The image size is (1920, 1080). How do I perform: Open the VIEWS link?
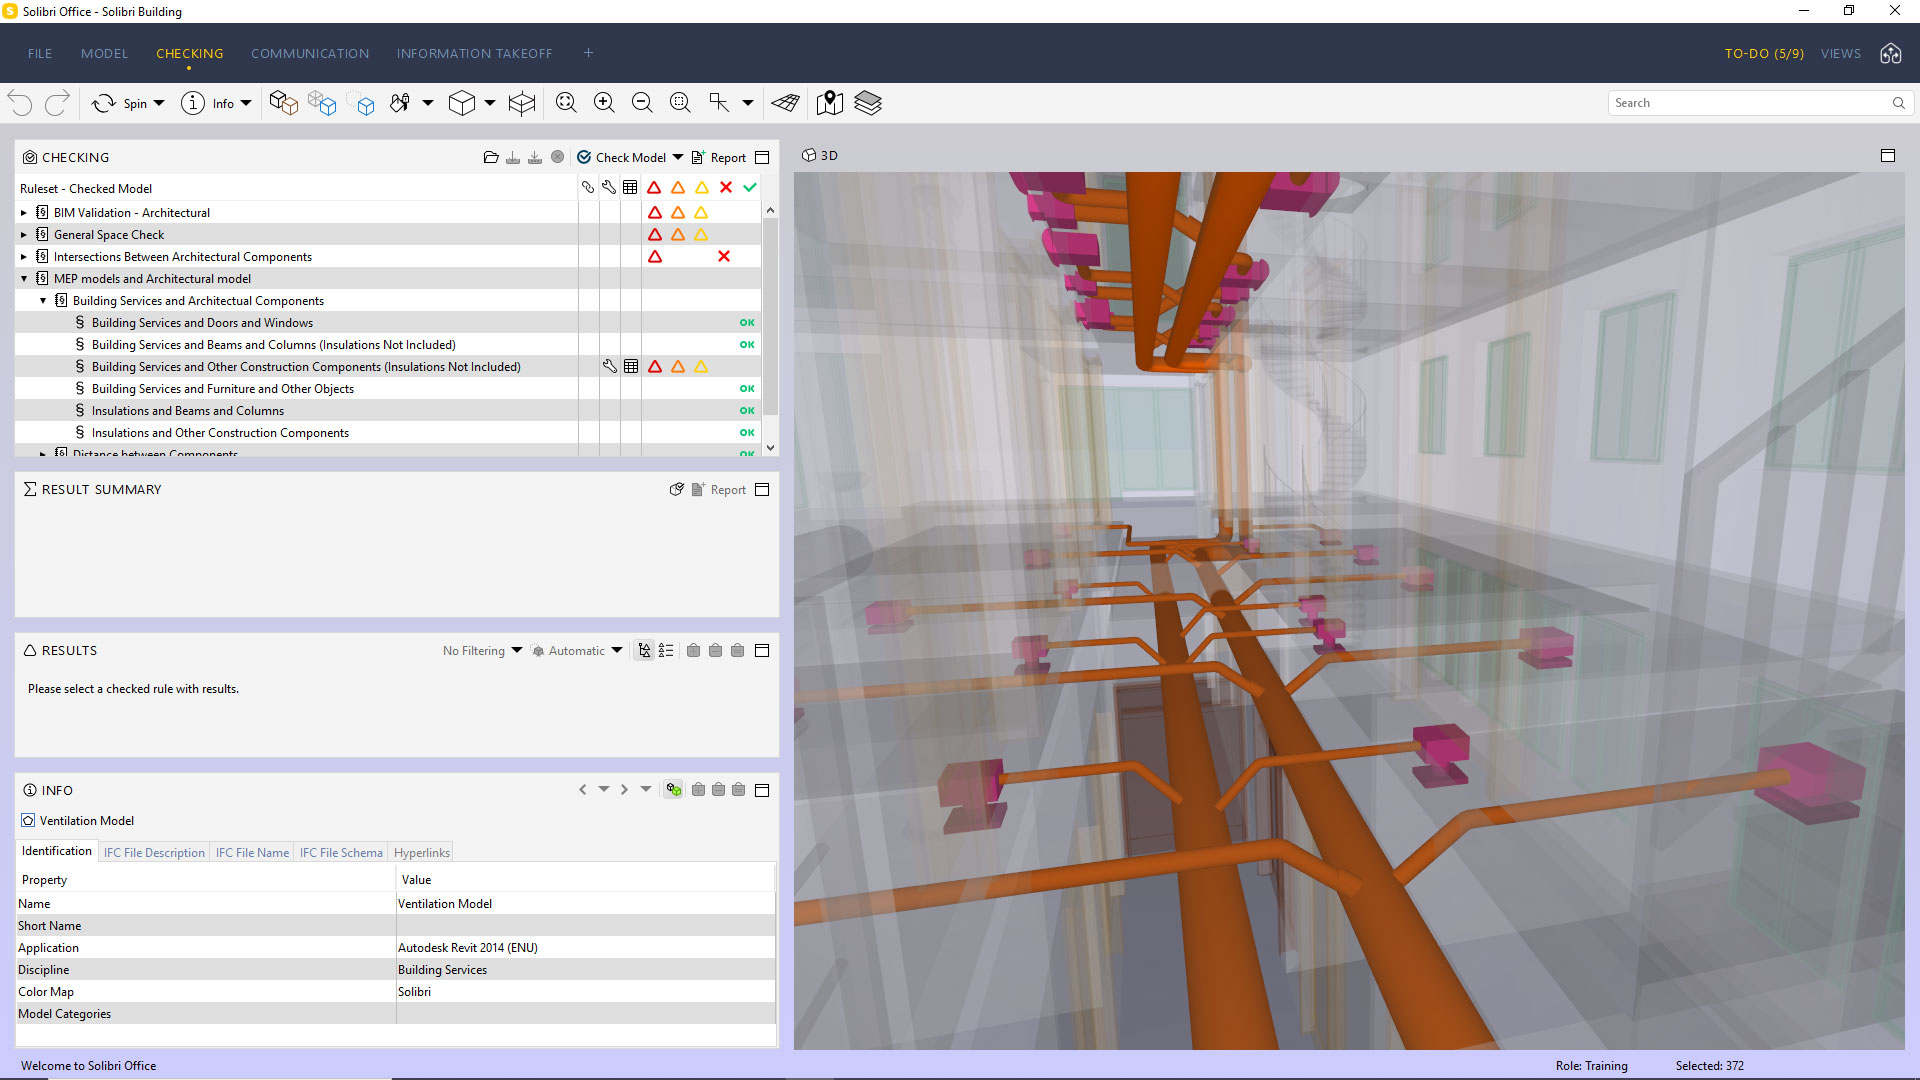pyautogui.click(x=1840, y=53)
